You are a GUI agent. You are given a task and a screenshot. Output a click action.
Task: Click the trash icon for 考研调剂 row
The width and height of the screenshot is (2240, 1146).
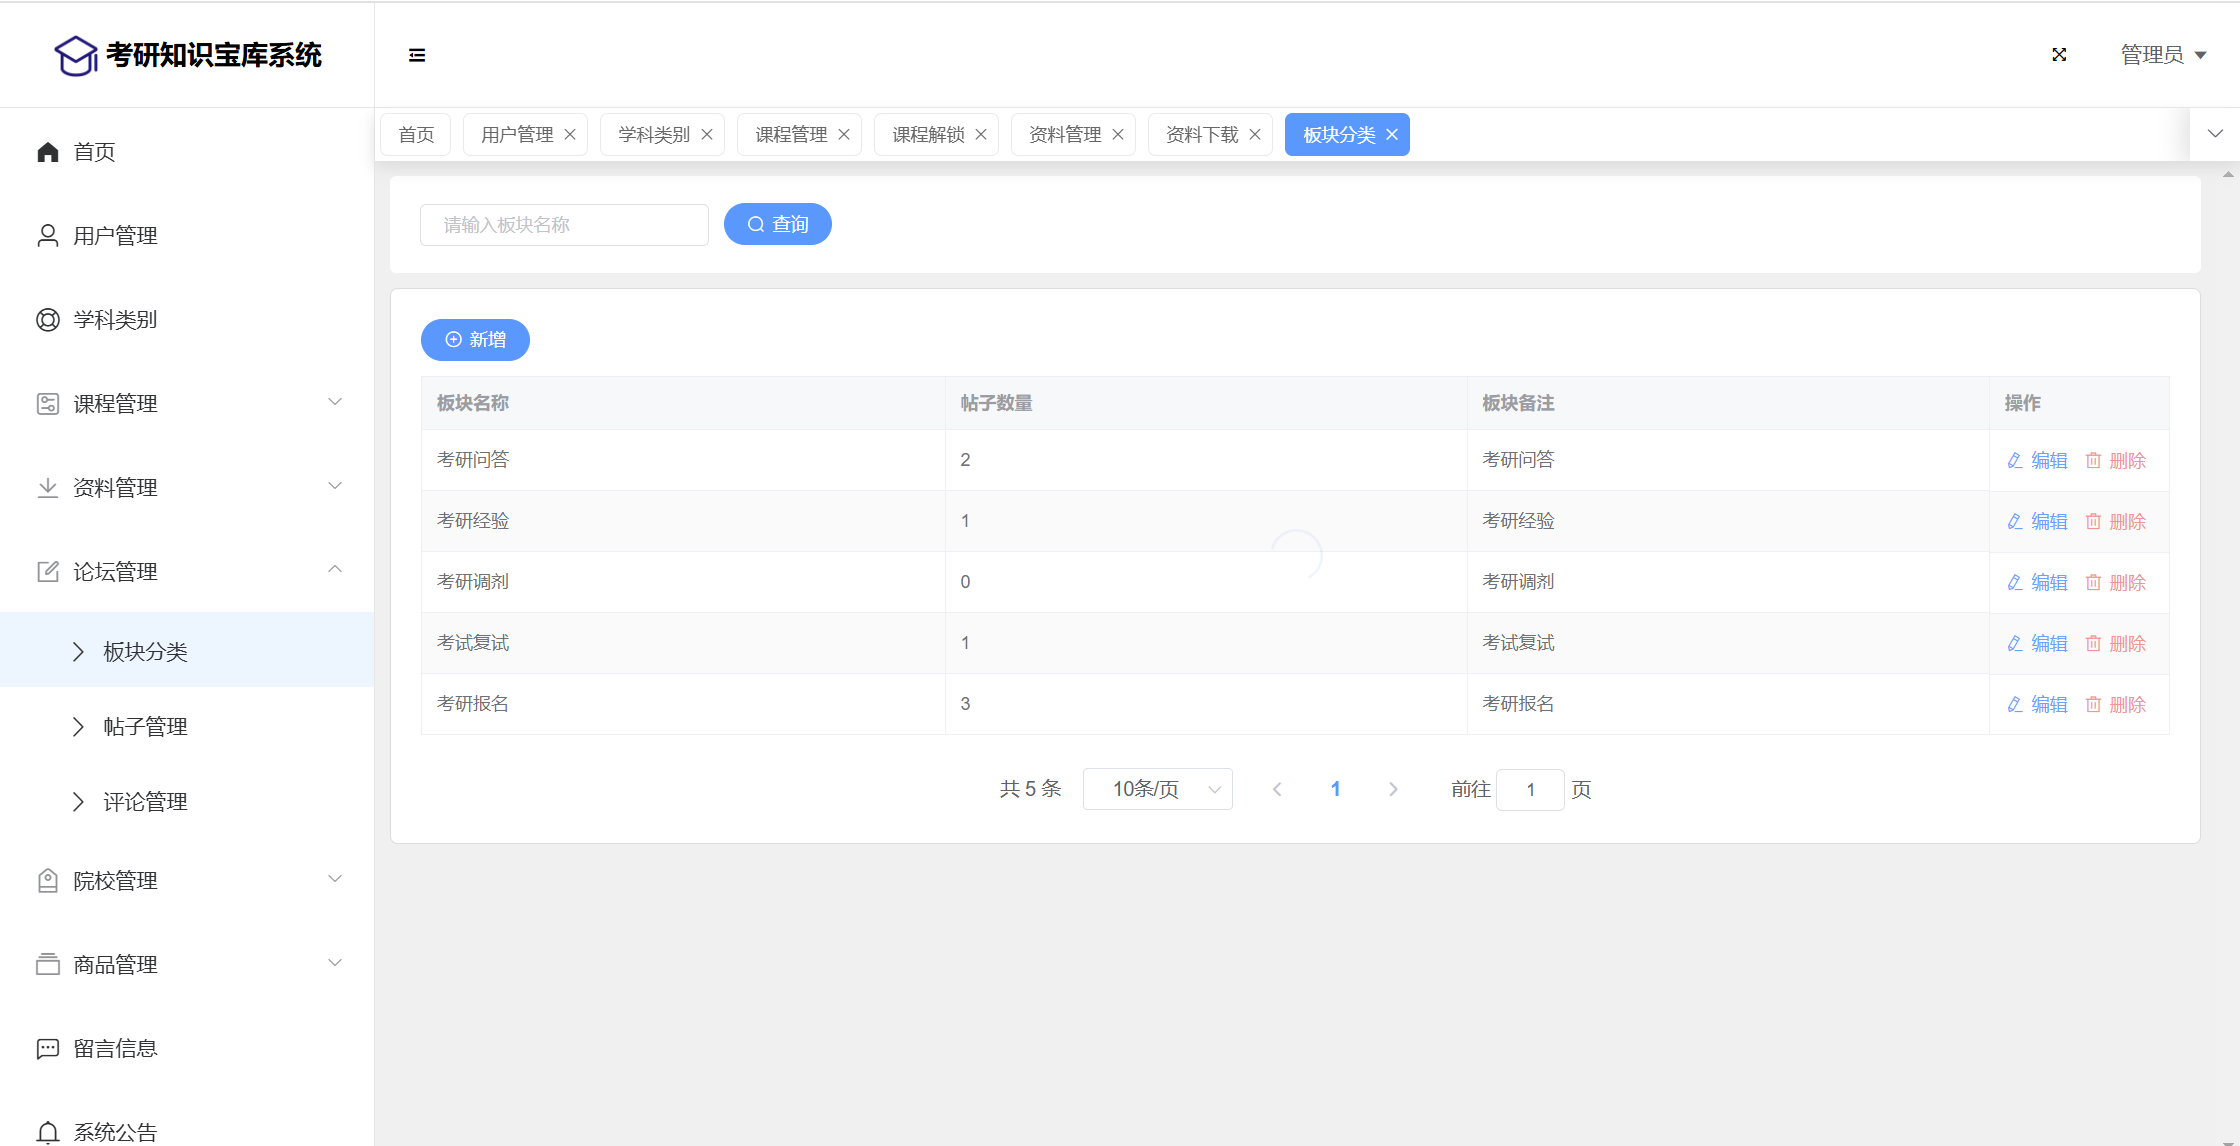[x=2093, y=583]
